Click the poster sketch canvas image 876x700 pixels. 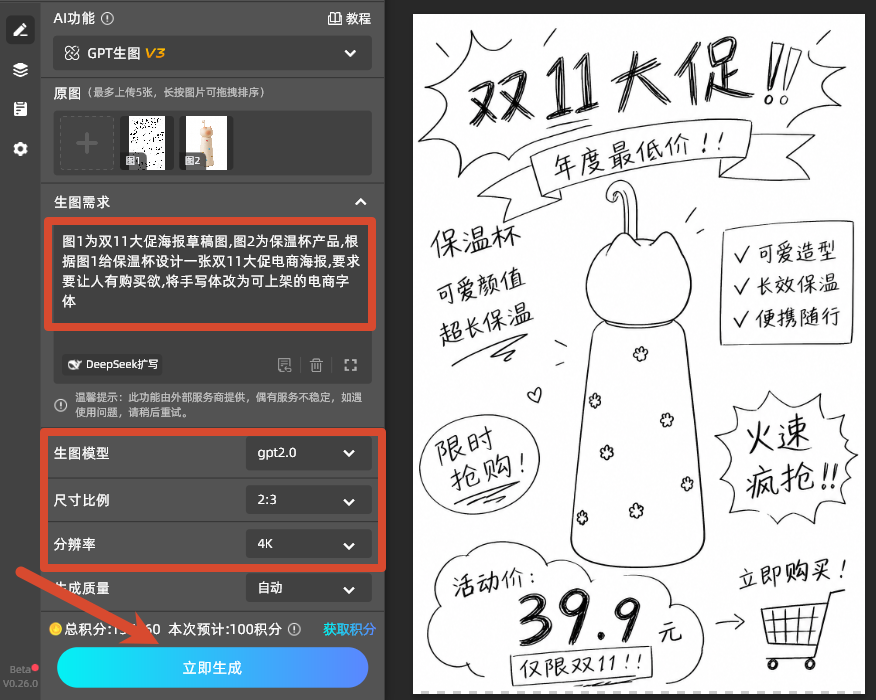point(639,354)
